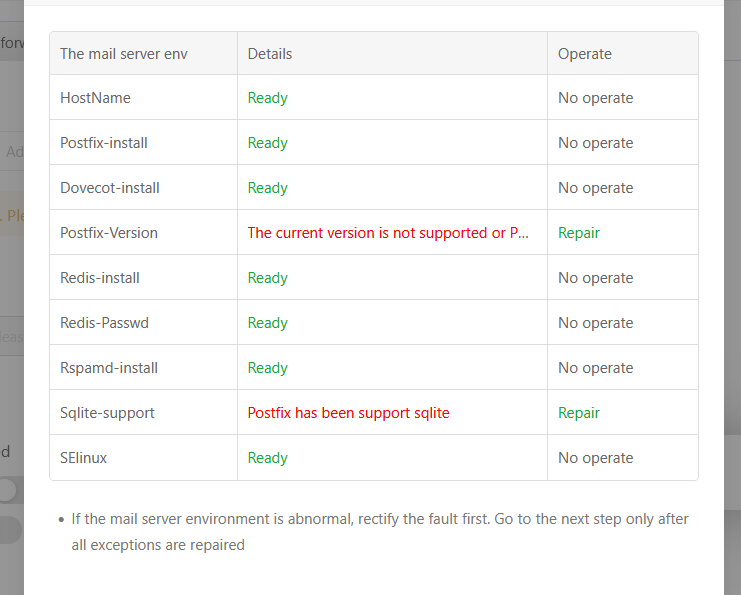Toggle the partially hidden switch behind the dialog
This screenshot has width=741, height=595.
point(10,490)
